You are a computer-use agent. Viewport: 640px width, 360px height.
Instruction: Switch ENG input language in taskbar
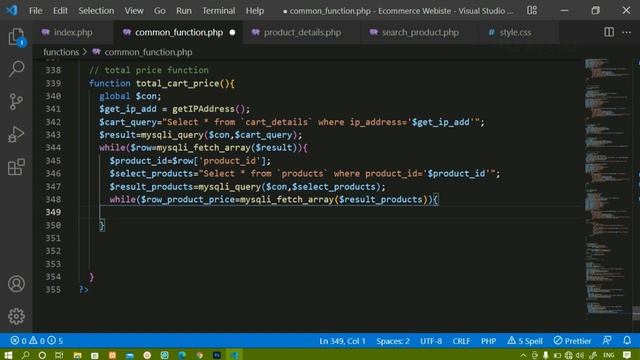click(608, 355)
